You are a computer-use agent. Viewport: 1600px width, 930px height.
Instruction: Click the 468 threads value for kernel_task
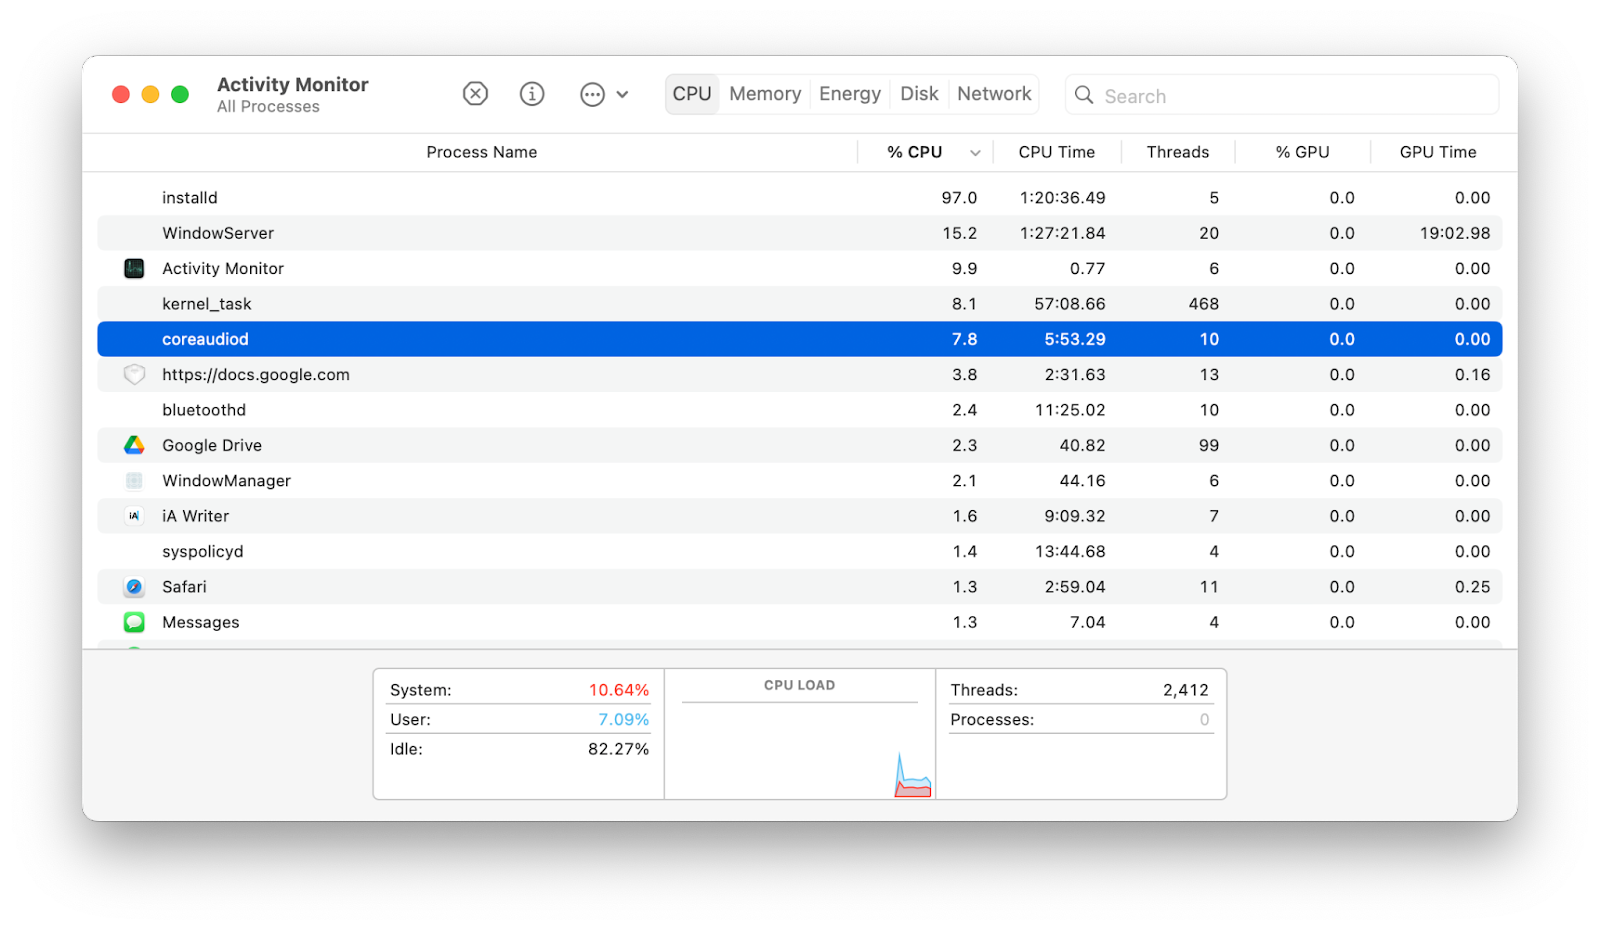(1203, 304)
